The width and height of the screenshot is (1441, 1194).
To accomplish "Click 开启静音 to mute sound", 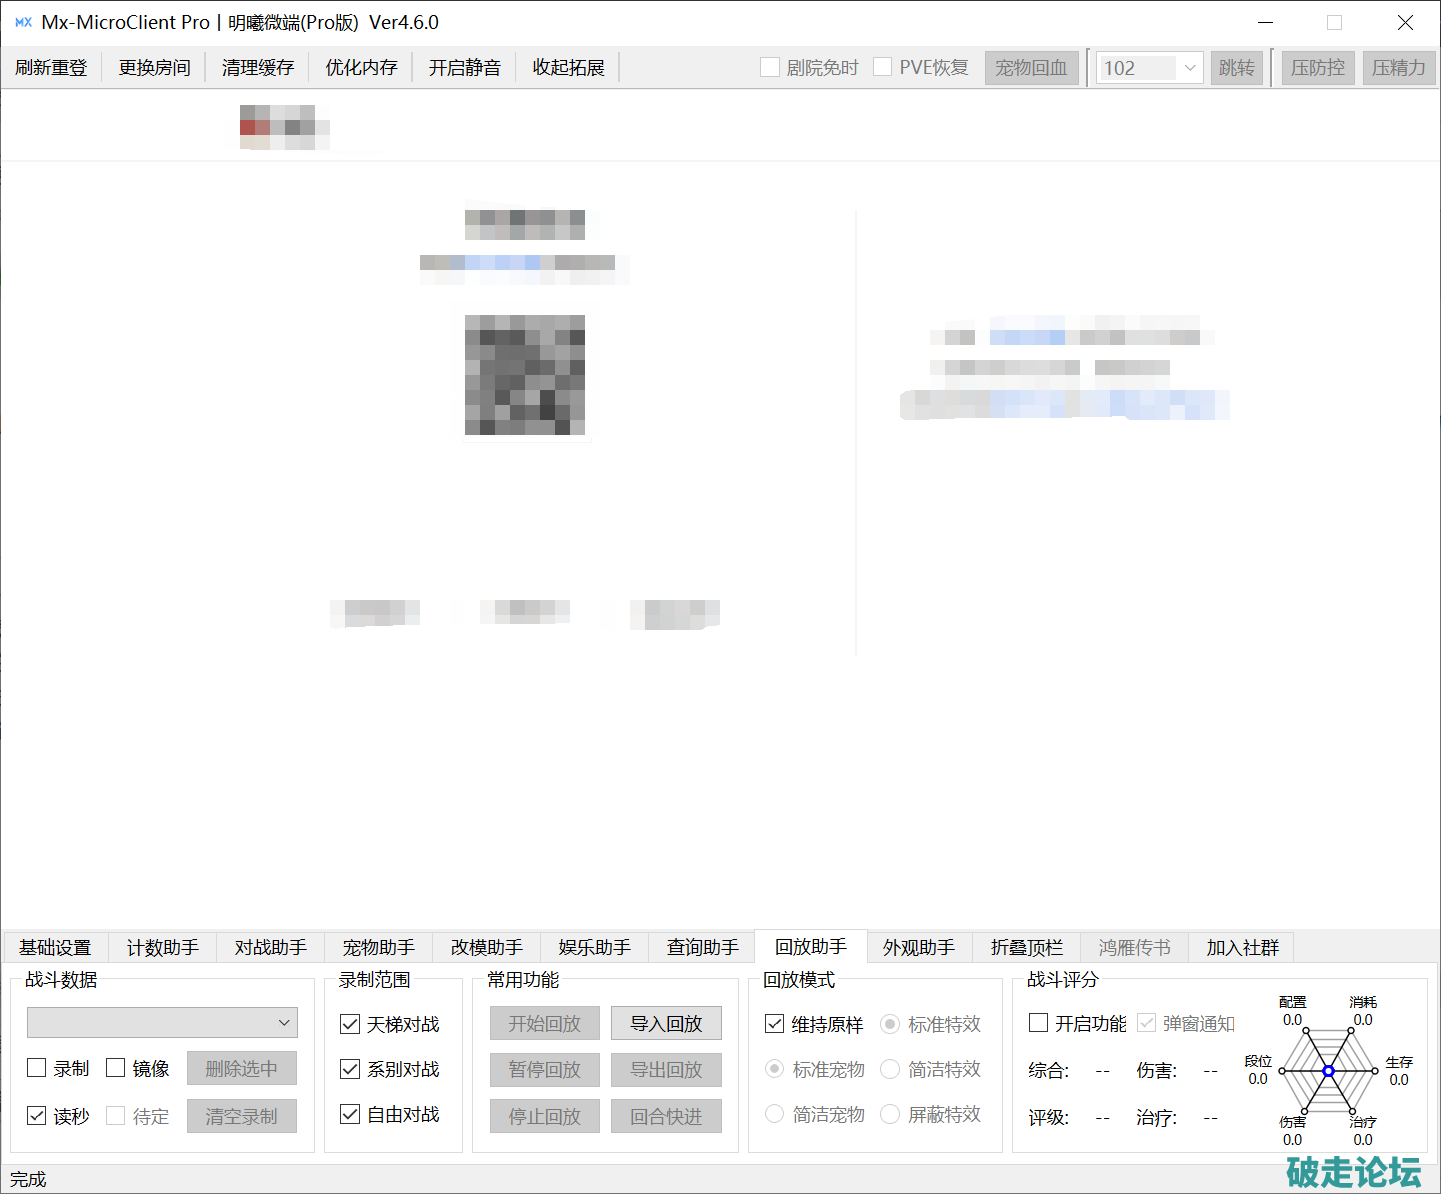I will pos(465,68).
